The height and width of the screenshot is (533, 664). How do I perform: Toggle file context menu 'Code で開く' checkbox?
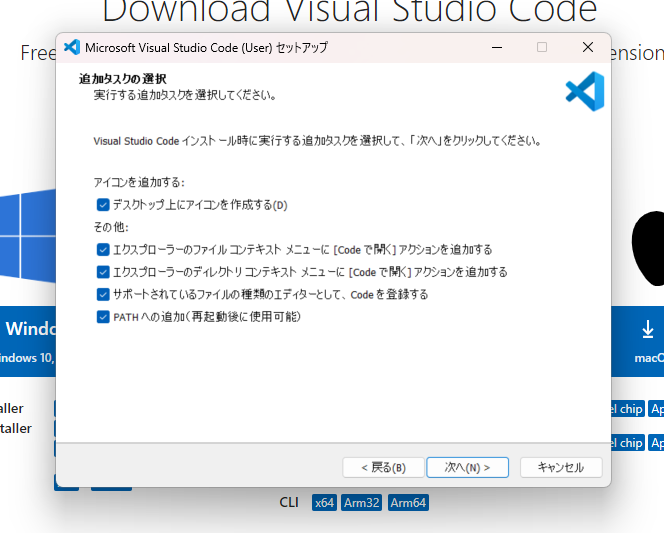103,250
